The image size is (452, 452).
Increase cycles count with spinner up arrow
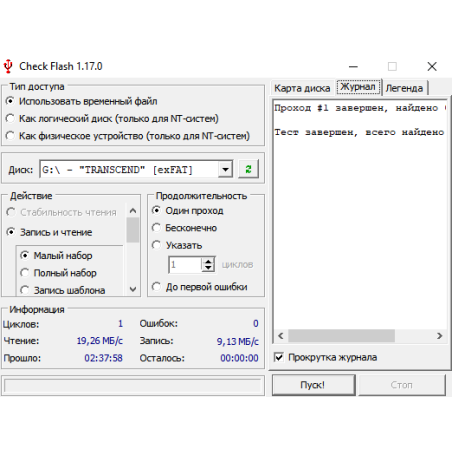pos(208,261)
